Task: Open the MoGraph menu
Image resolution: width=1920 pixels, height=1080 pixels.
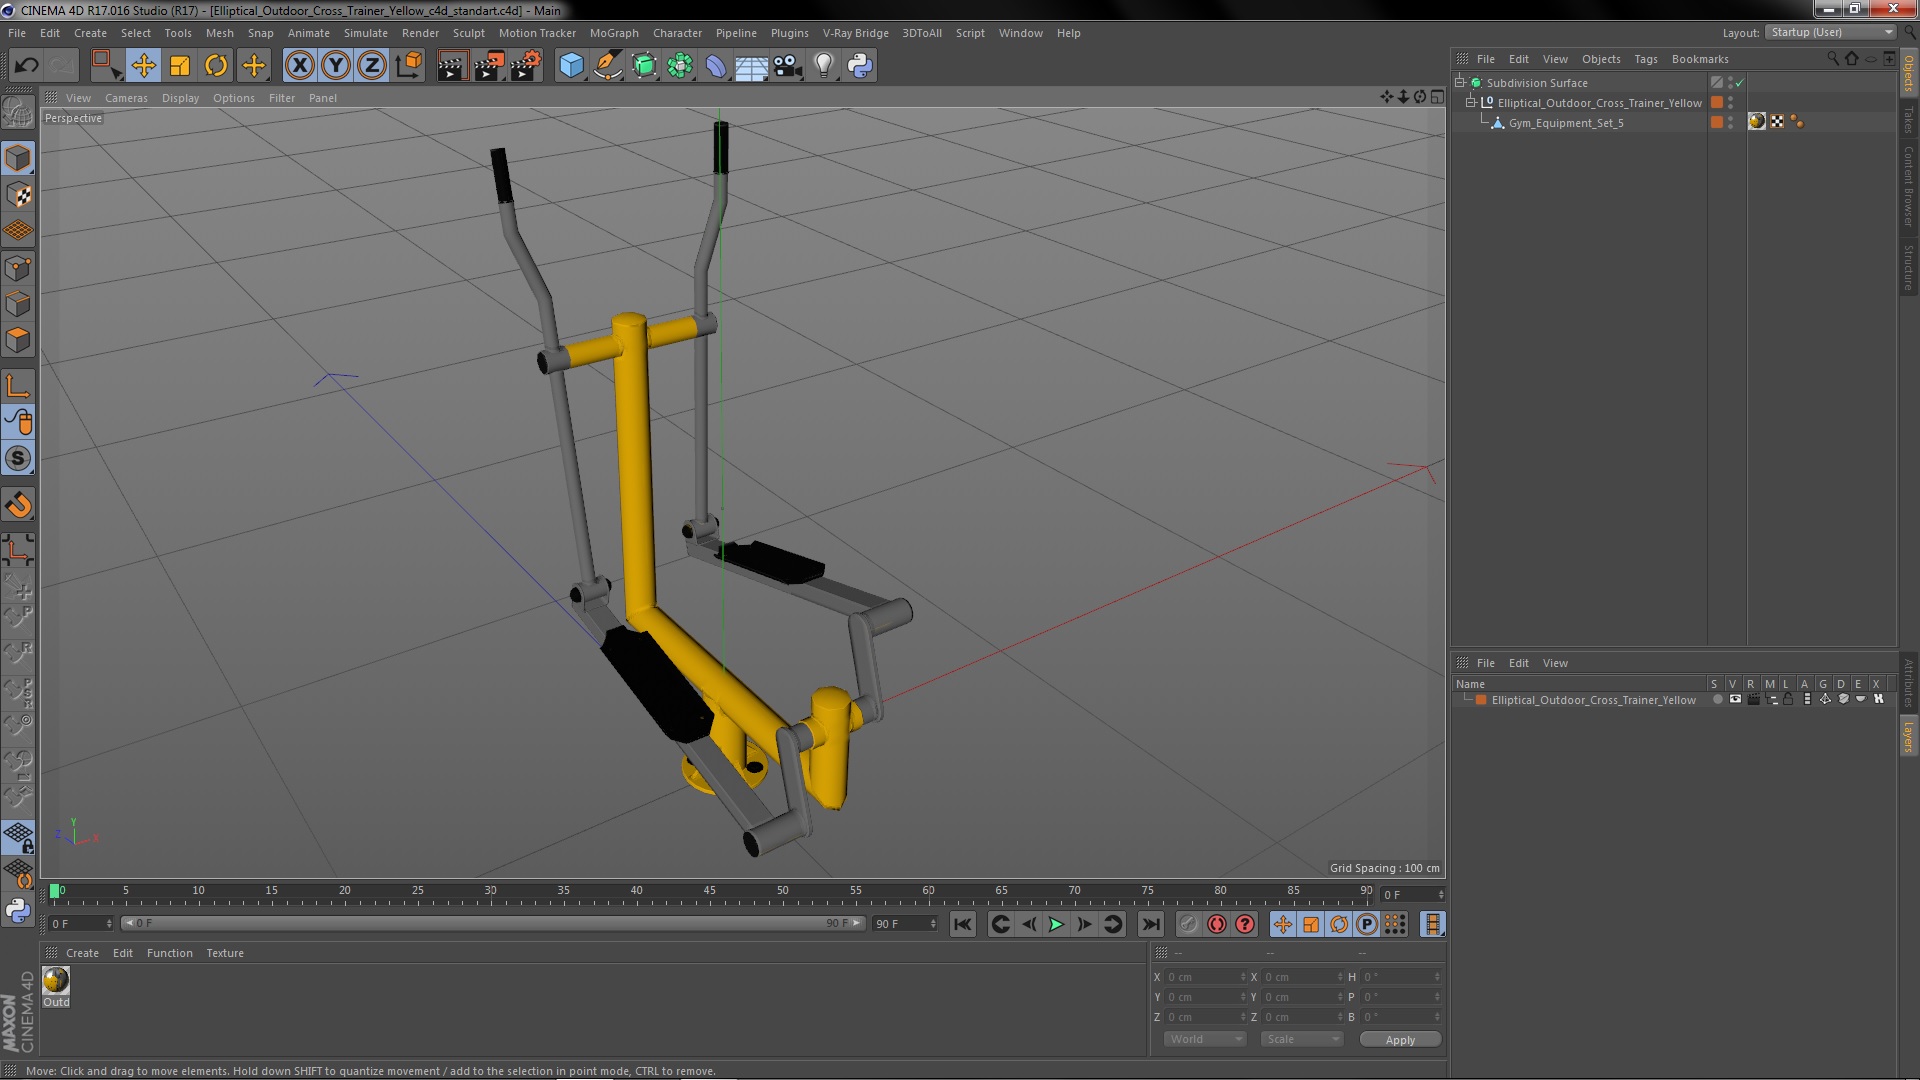Action: 614,33
